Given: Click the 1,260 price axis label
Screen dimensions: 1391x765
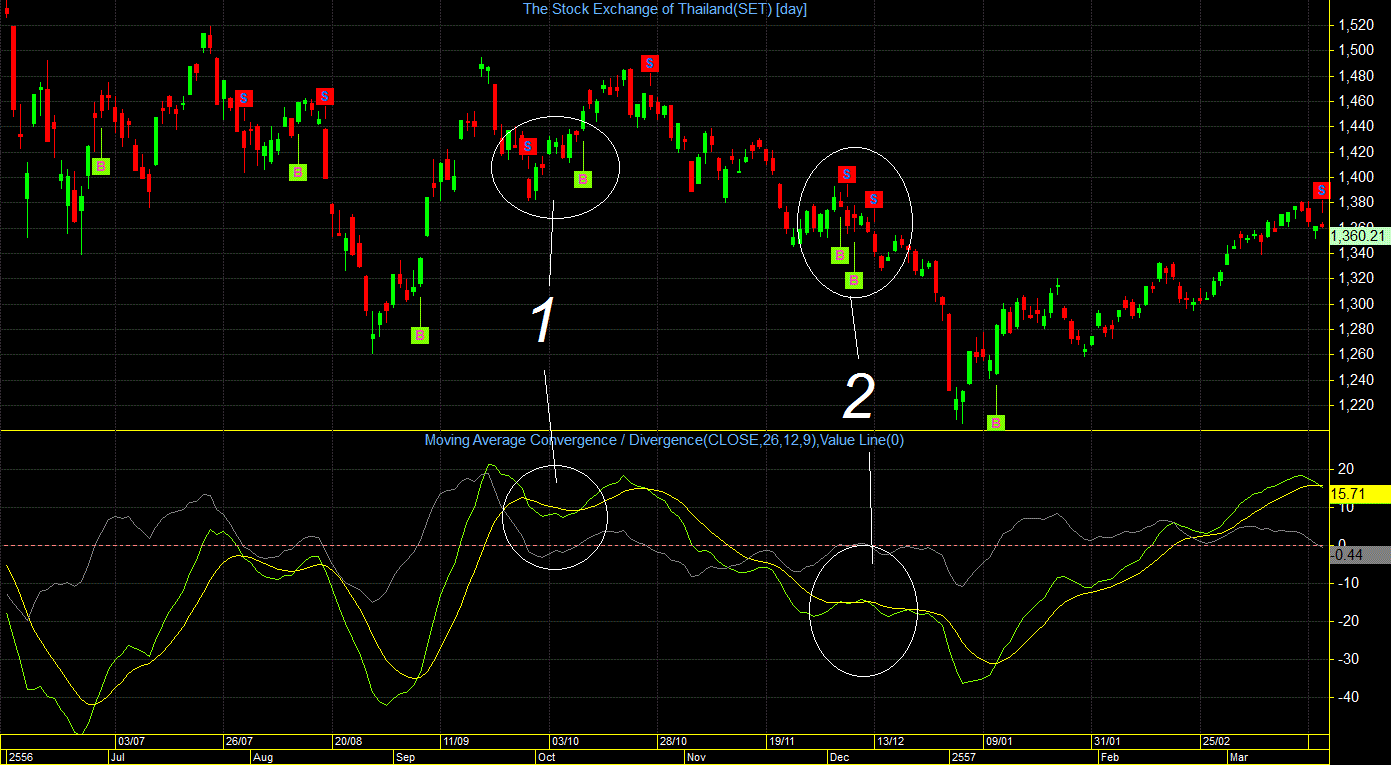Looking at the screenshot, I should (1355, 354).
